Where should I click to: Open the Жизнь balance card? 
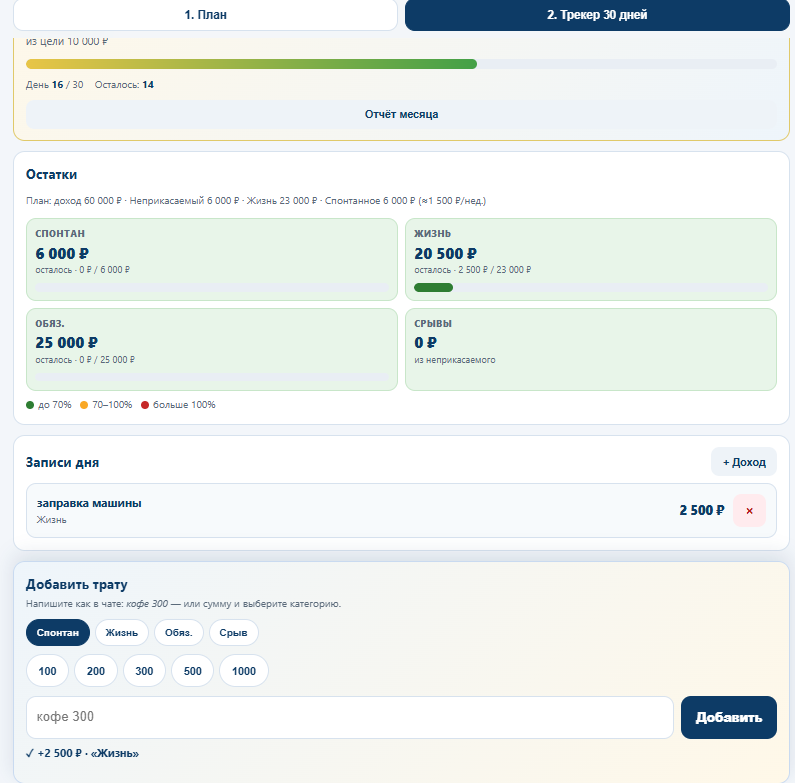click(x=591, y=259)
